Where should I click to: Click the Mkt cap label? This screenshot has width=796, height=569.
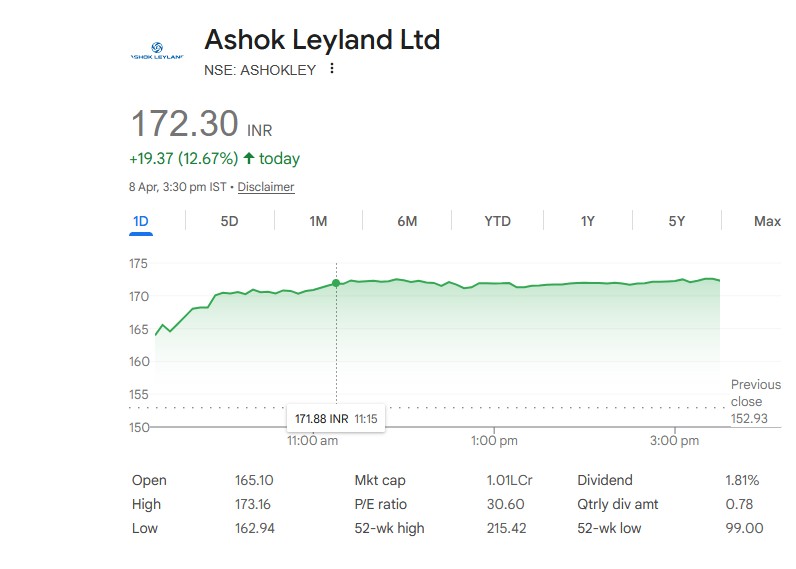click(x=380, y=480)
